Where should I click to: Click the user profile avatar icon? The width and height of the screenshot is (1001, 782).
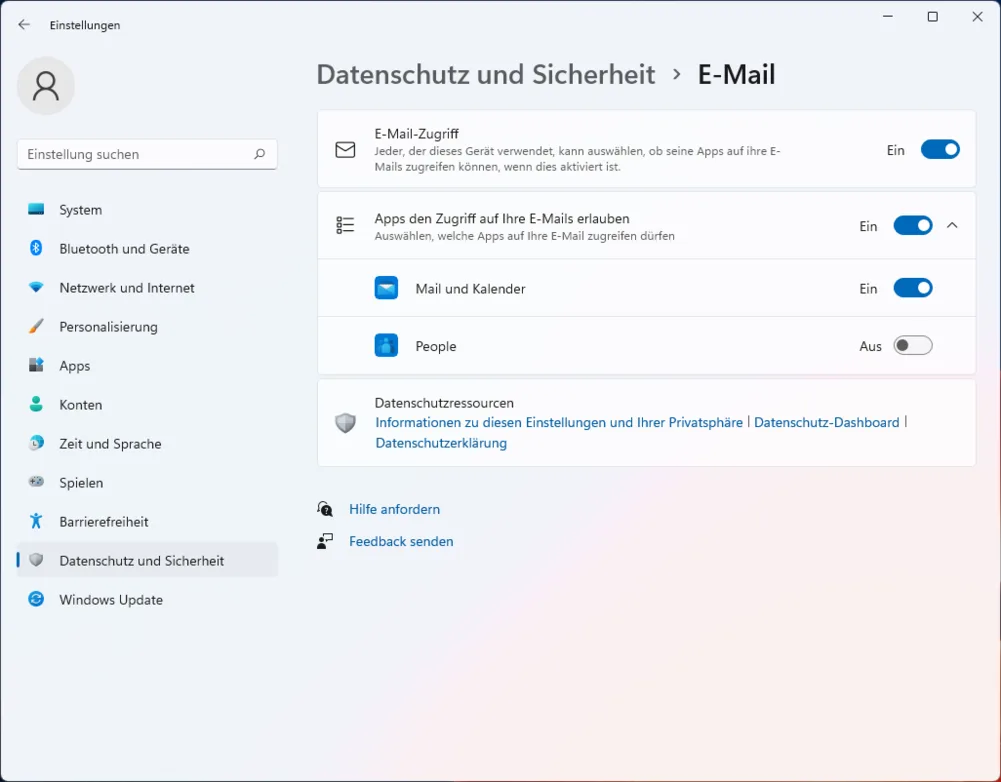(46, 86)
